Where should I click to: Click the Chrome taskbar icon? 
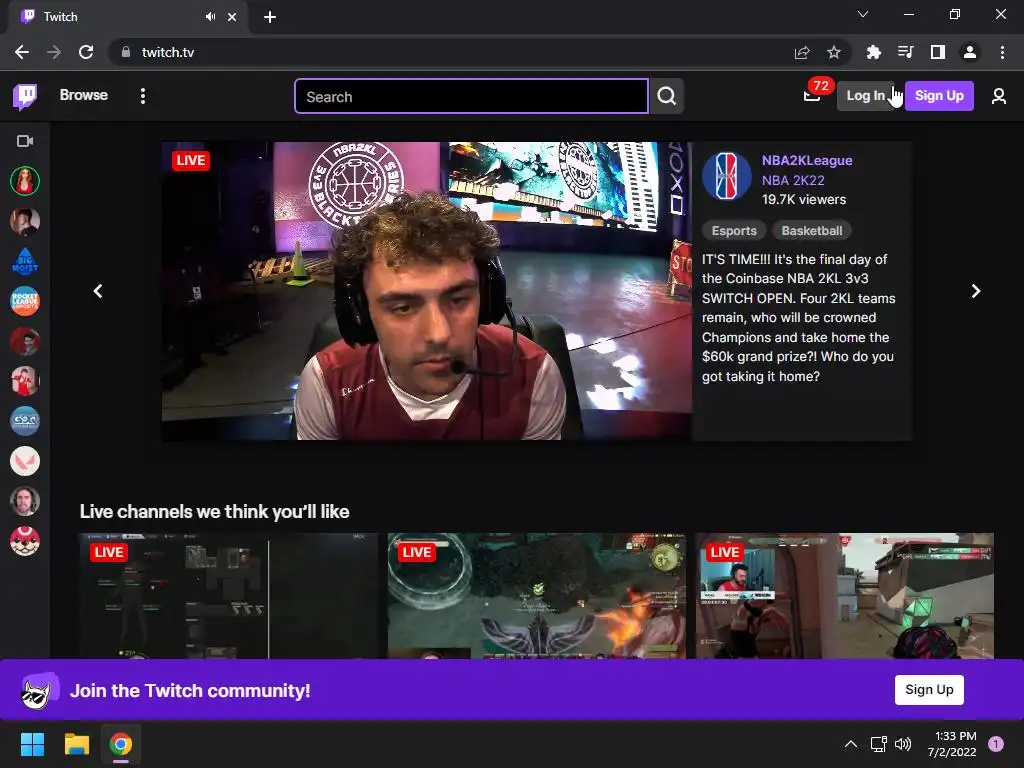click(121, 744)
